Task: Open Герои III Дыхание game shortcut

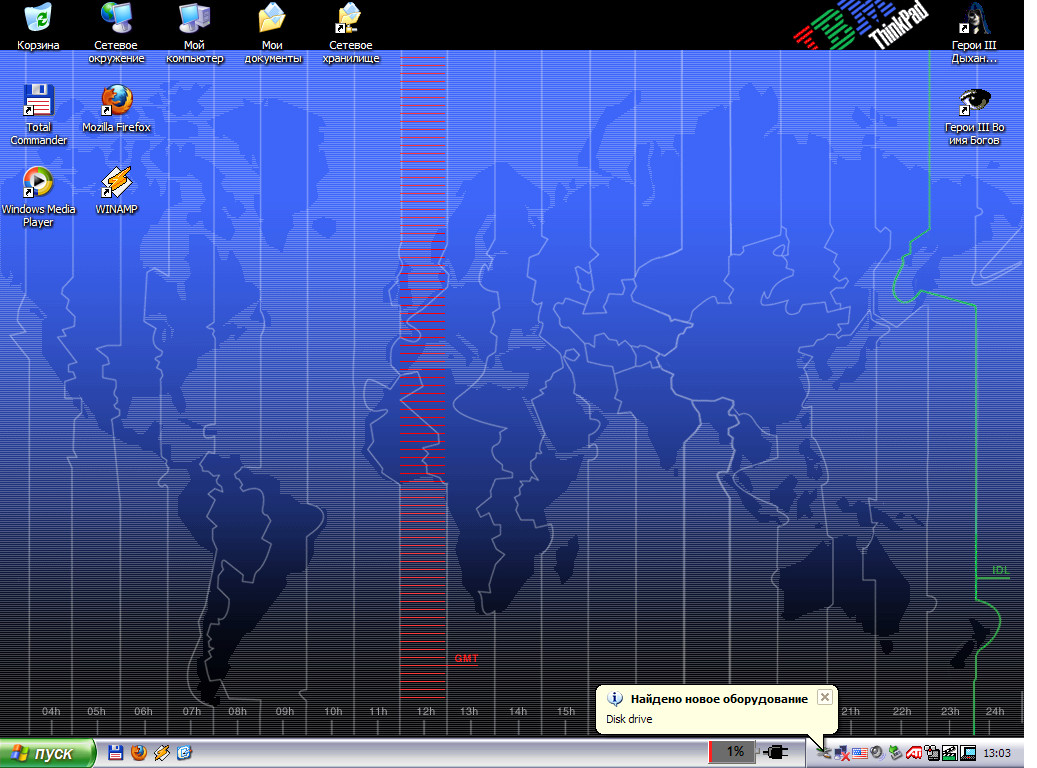Action: pos(974,19)
